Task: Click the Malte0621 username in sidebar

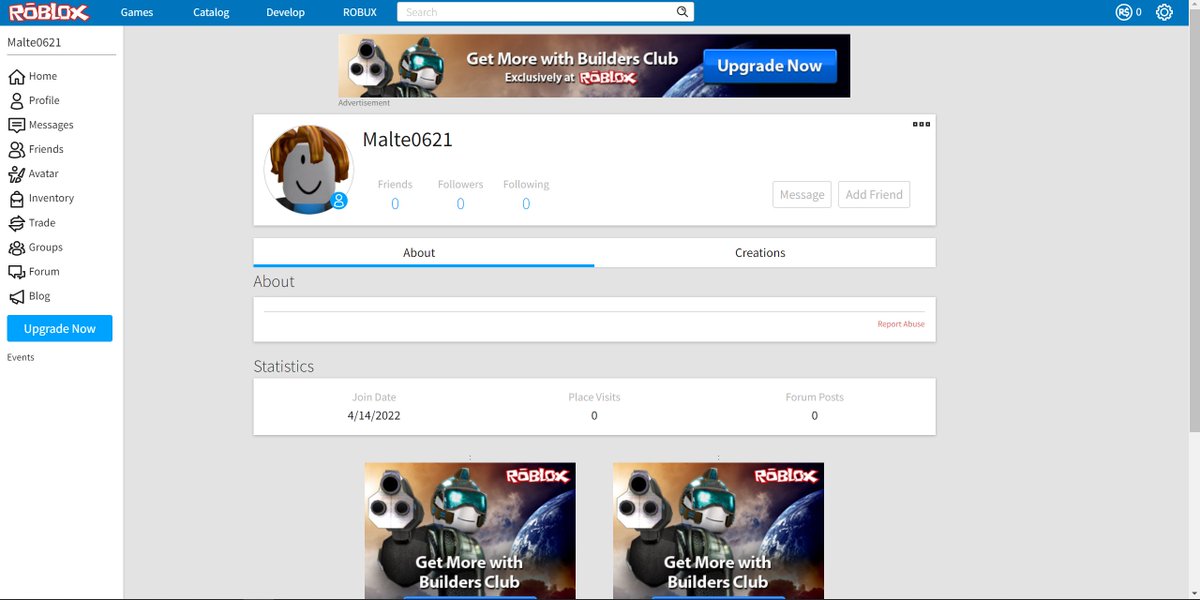Action: 34,42
